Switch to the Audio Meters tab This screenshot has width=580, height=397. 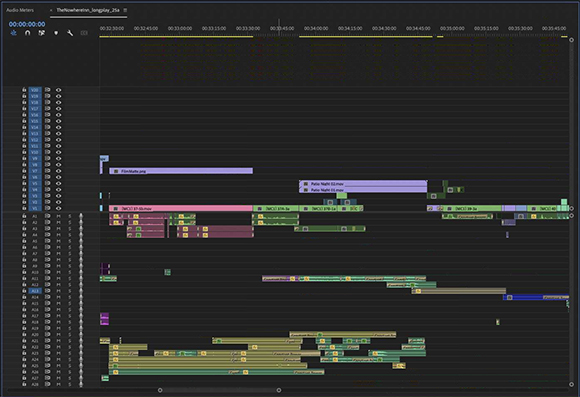[x=20, y=10]
